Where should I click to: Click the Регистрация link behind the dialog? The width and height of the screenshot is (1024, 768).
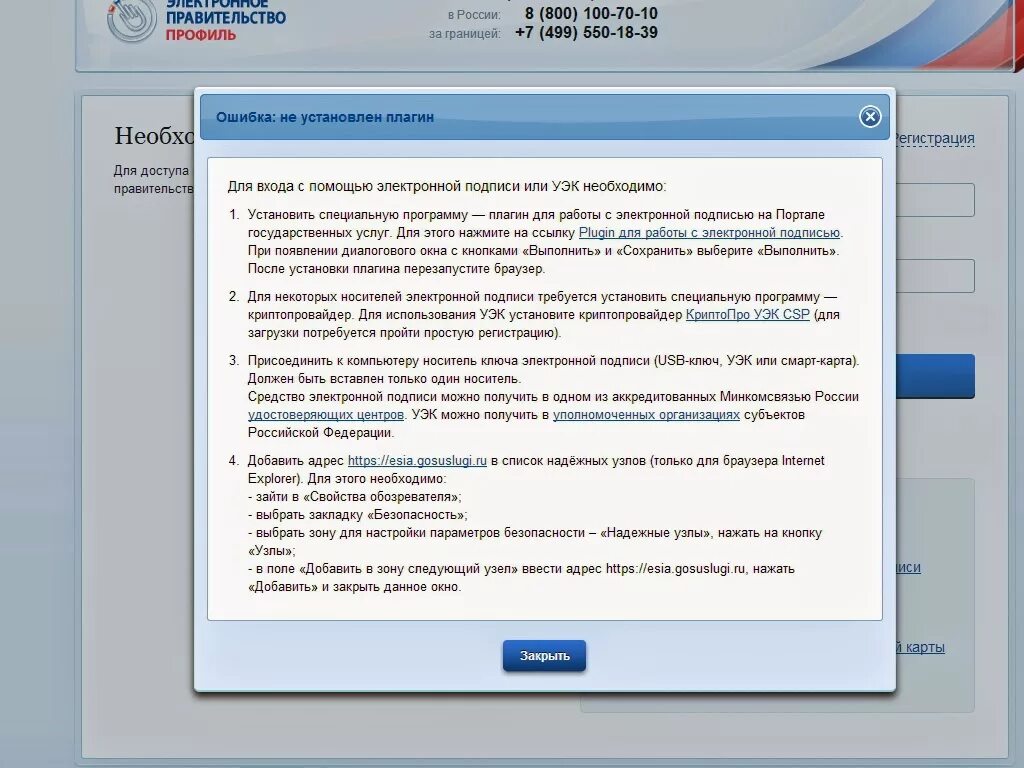point(935,138)
